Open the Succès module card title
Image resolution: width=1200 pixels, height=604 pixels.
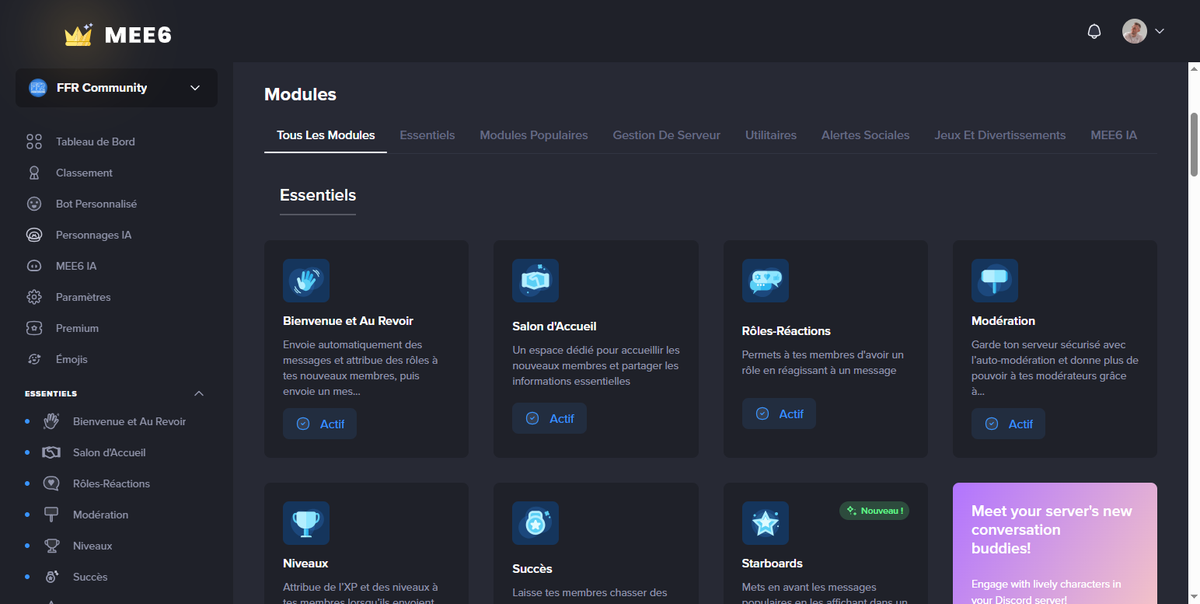[x=532, y=568]
